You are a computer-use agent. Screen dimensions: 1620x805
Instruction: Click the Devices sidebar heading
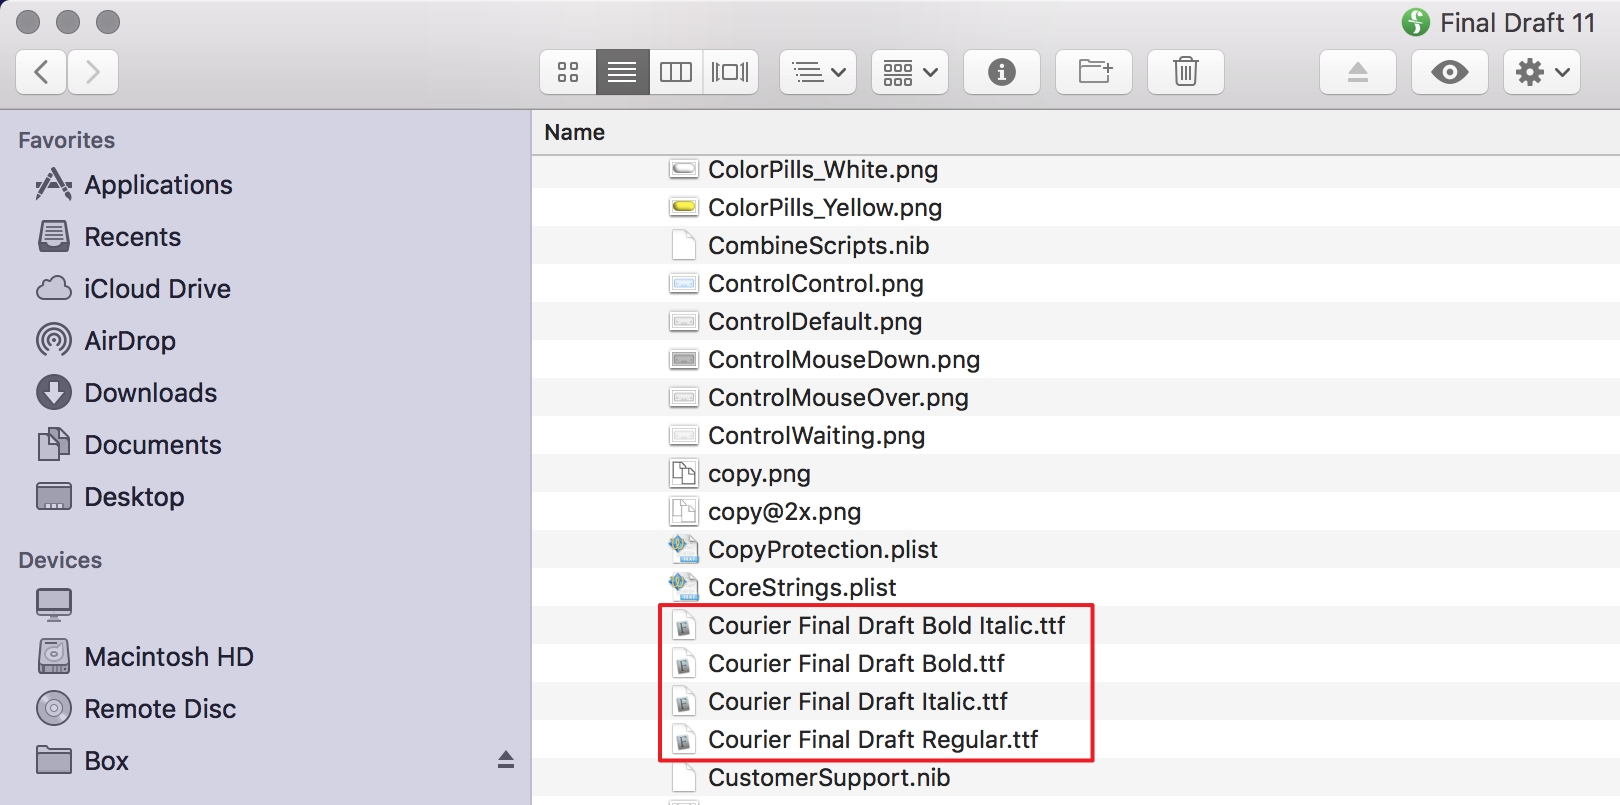click(x=60, y=560)
